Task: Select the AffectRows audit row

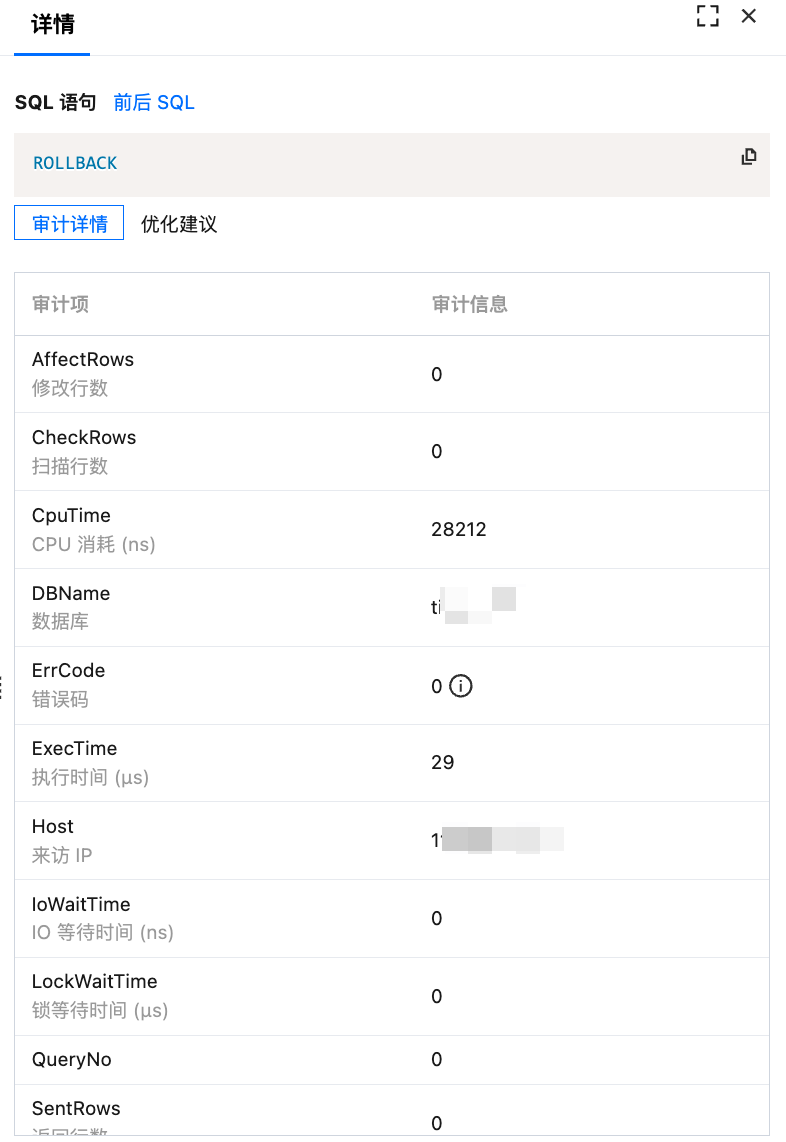Action: [x=83, y=360]
